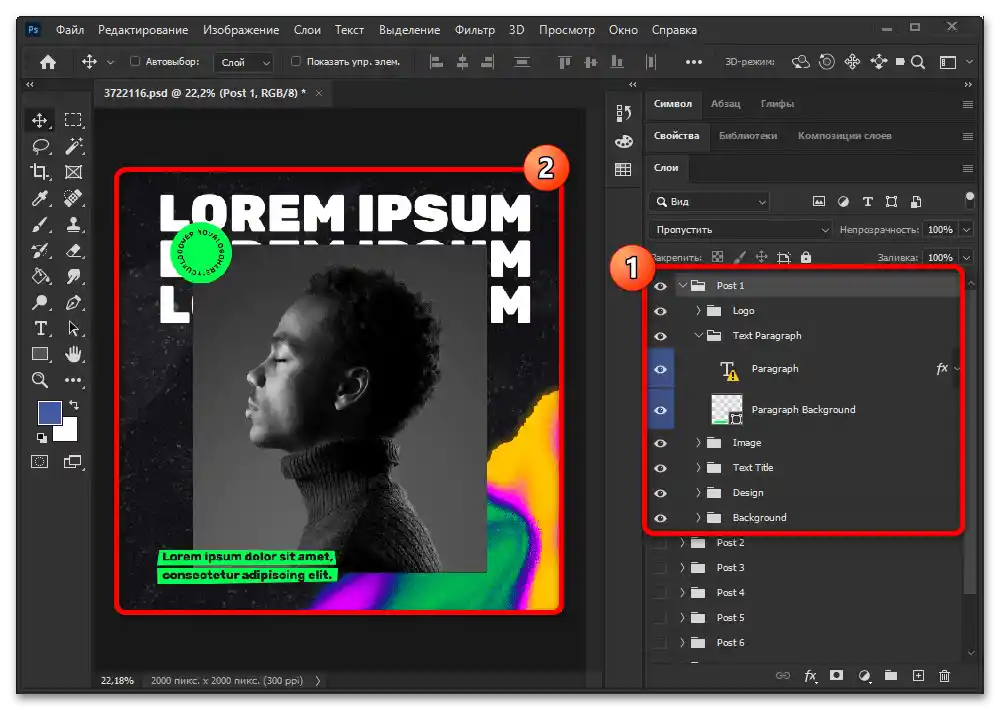This screenshot has height=710, width=1000.
Task: Select the Horizontal Type tool
Action: coord(40,329)
